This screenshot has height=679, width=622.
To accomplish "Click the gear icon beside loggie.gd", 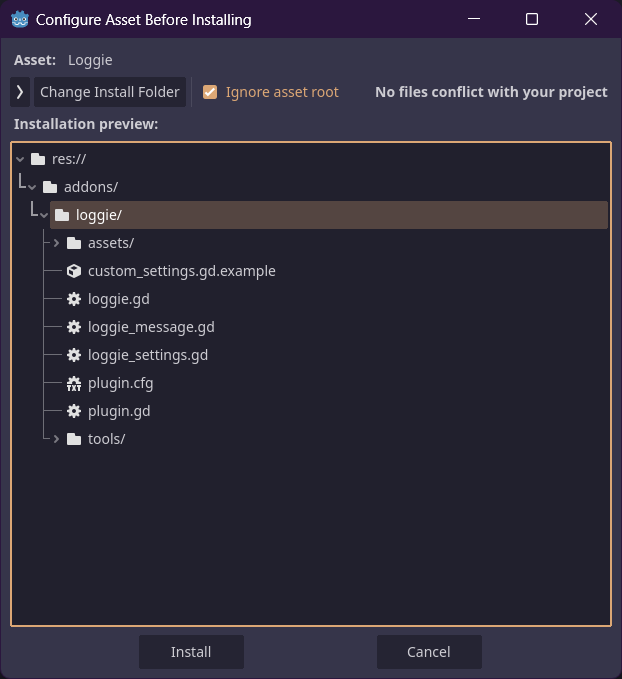I will tap(74, 299).
